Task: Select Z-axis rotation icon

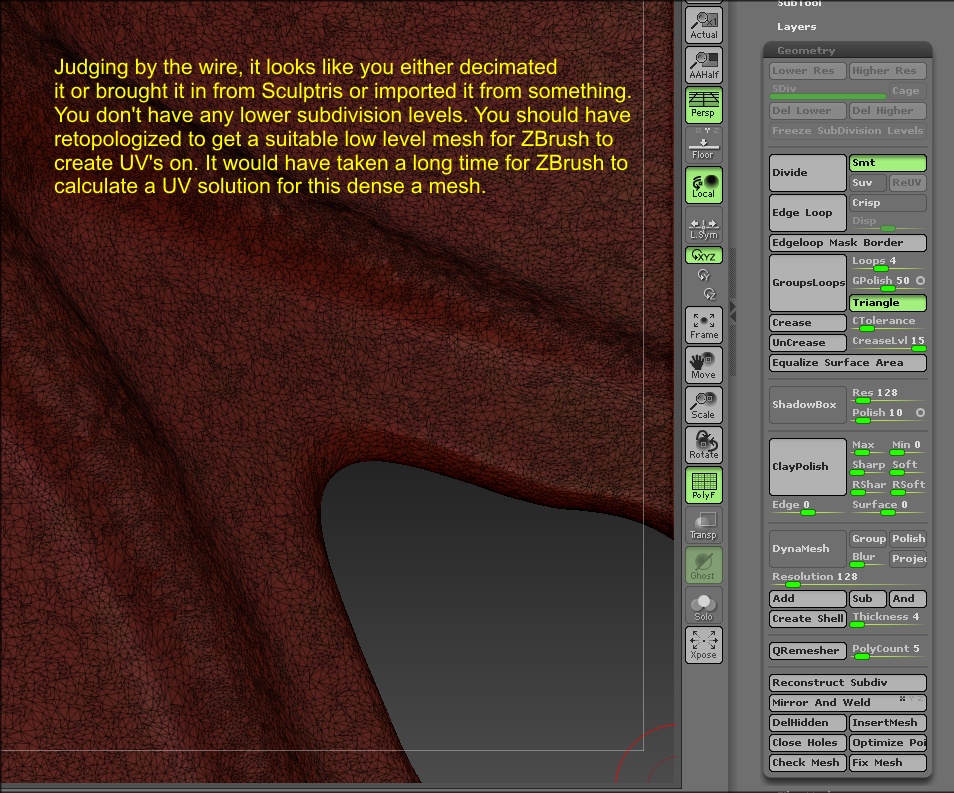Action: point(709,295)
